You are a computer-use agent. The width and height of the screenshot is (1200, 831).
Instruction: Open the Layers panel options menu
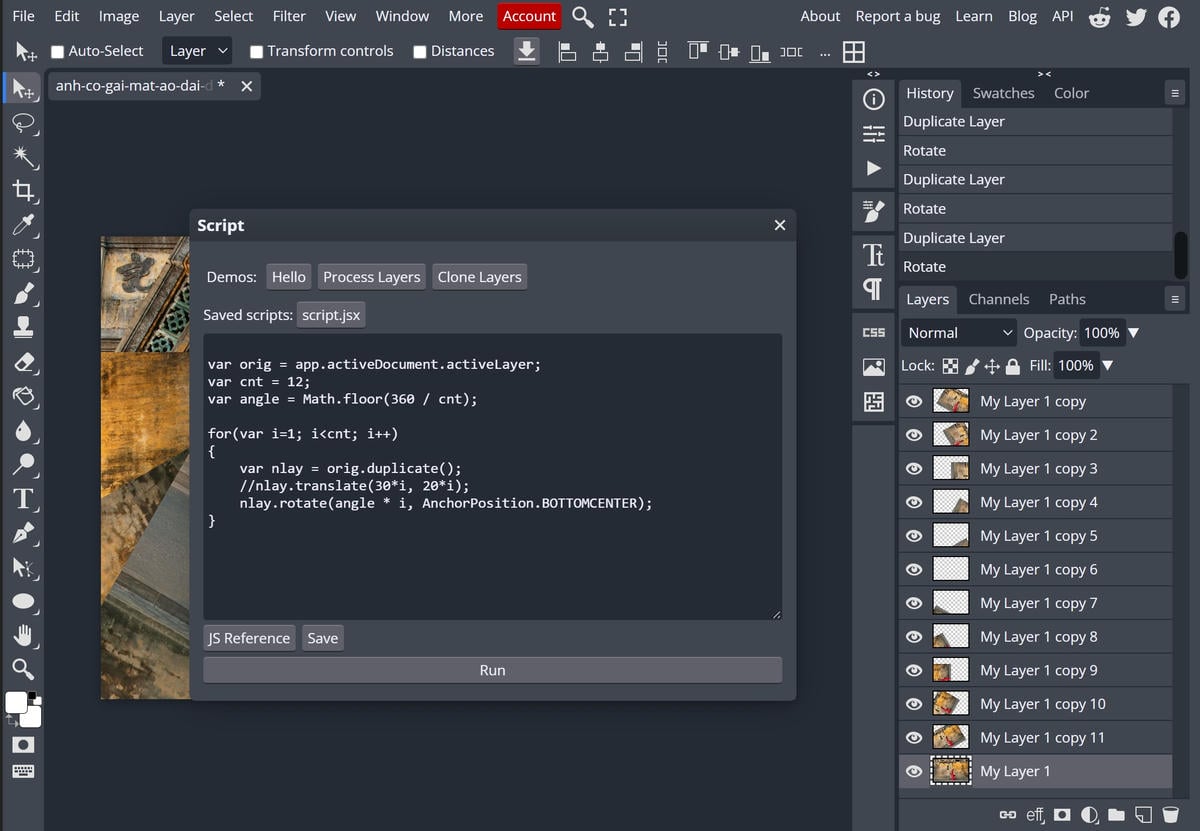pos(1175,299)
